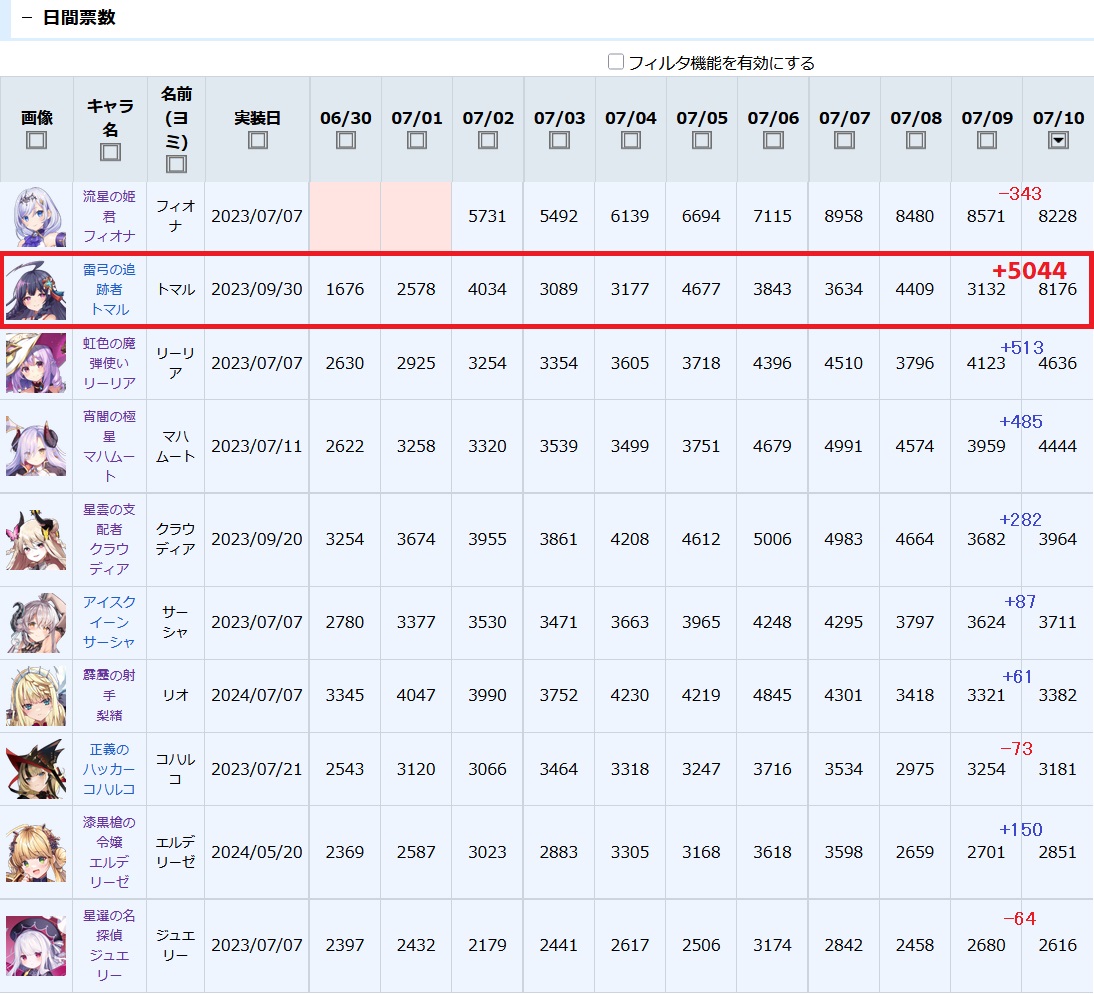This screenshot has width=1094, height=994.
Task: Open the sort box under キャラ名 header
Action: point(110,152)
